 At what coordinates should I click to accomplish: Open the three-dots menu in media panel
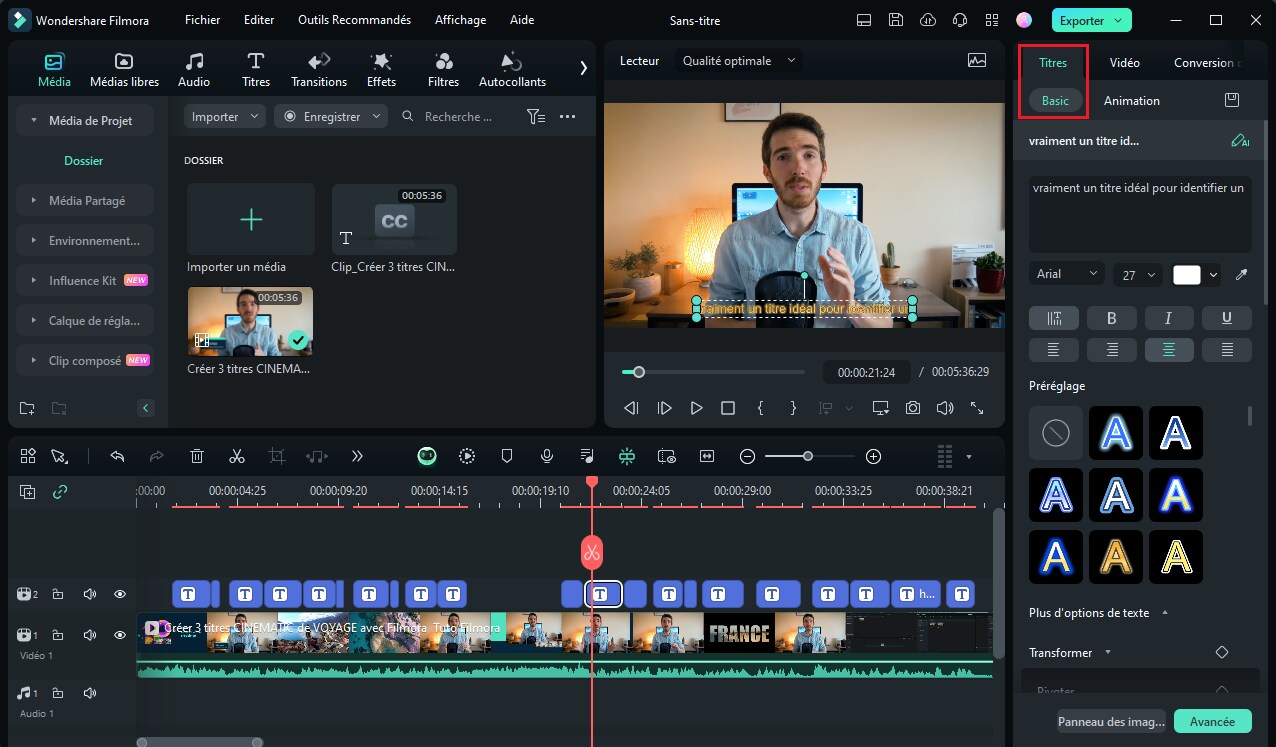(568, 117)
